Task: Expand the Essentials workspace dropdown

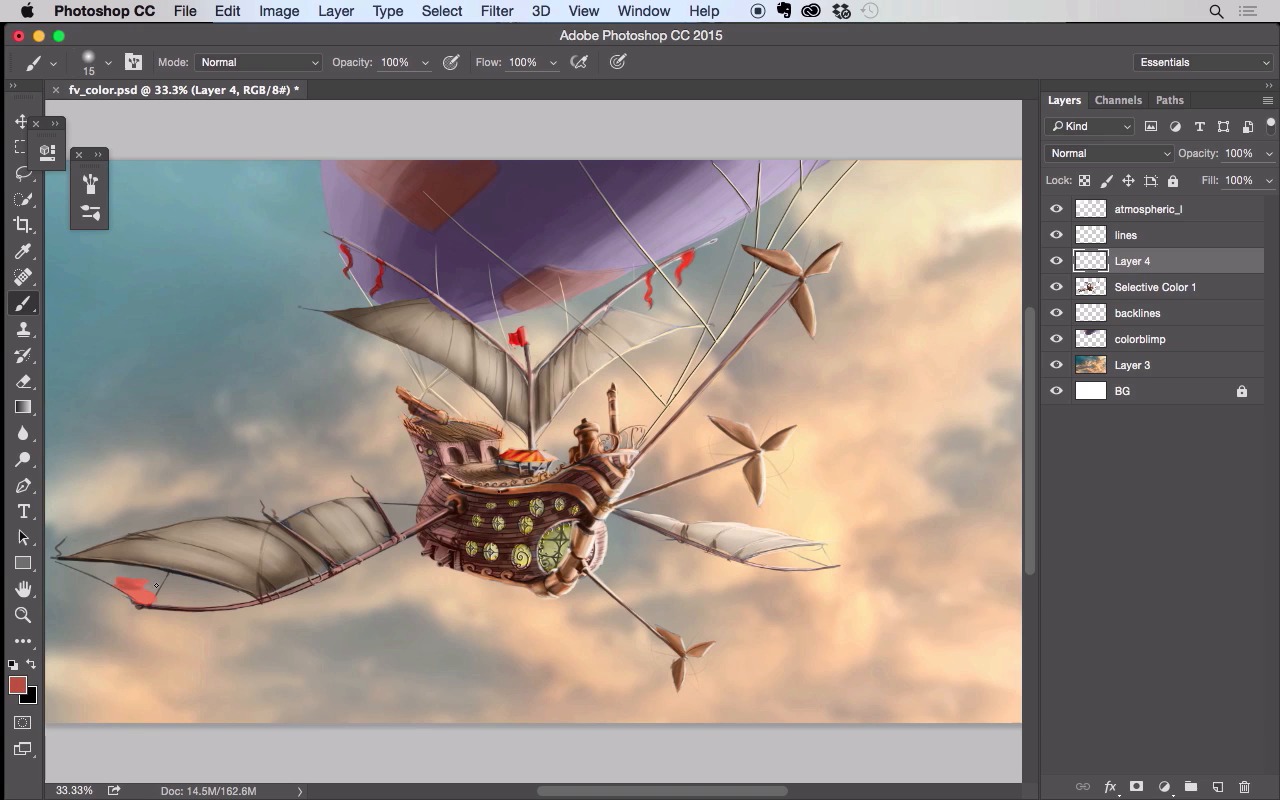Action: tap(1203, 62)
